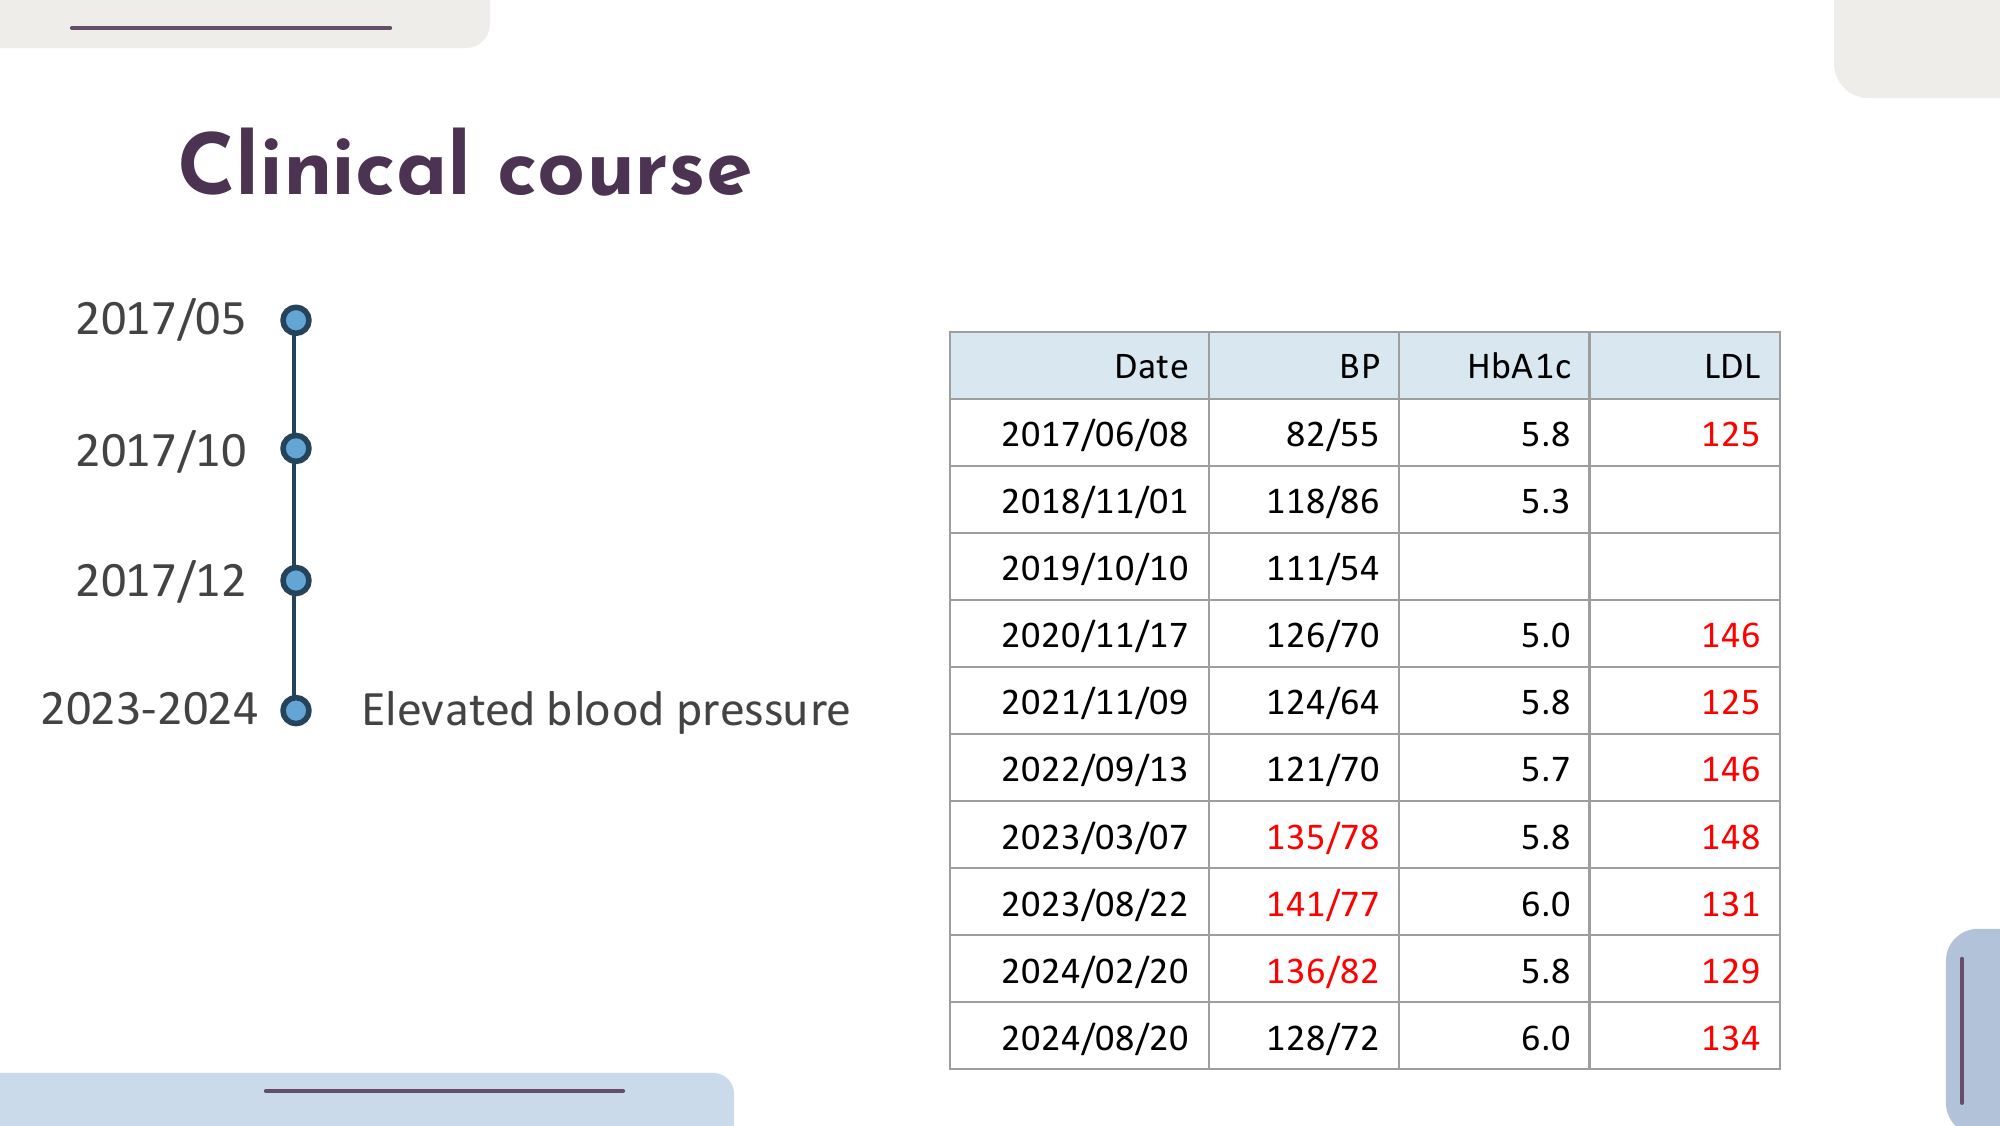Viewport: 2000px width, 1126px height.
Task: Click the LDL value 134 in last row
Action: (x=1730, y=1038)
